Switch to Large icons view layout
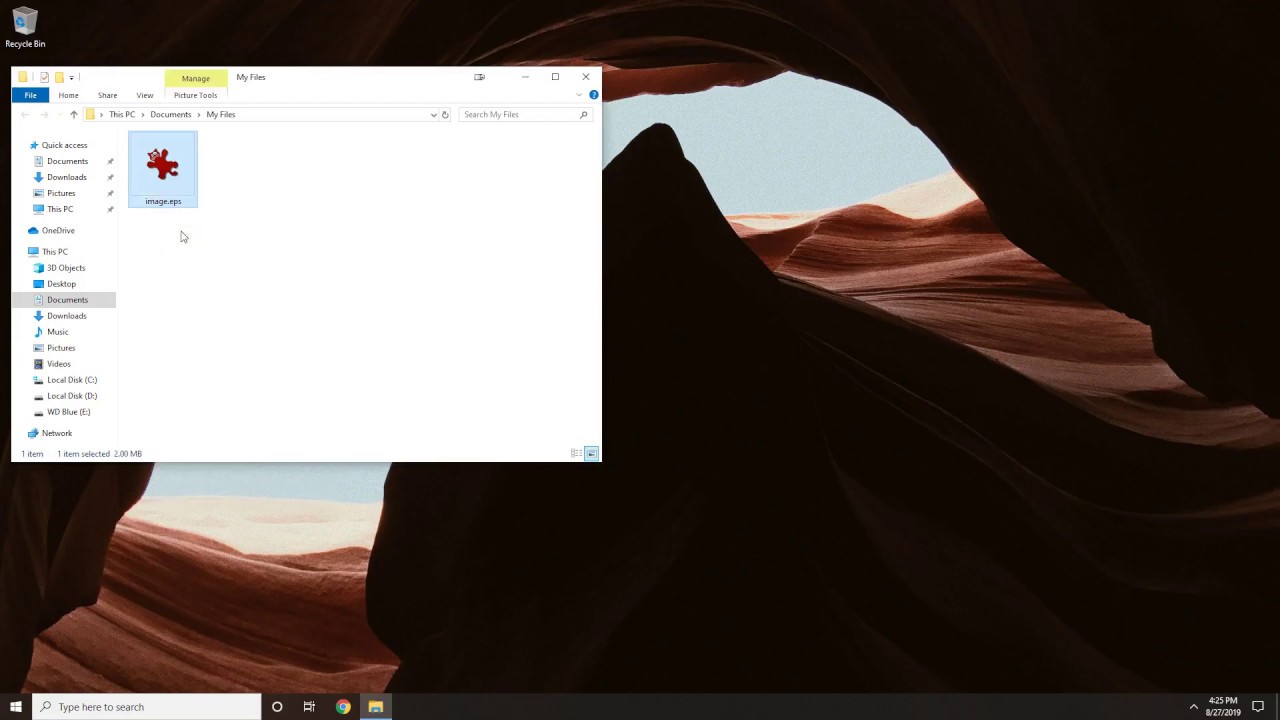1280x720 pixels. tap(591, 454)
